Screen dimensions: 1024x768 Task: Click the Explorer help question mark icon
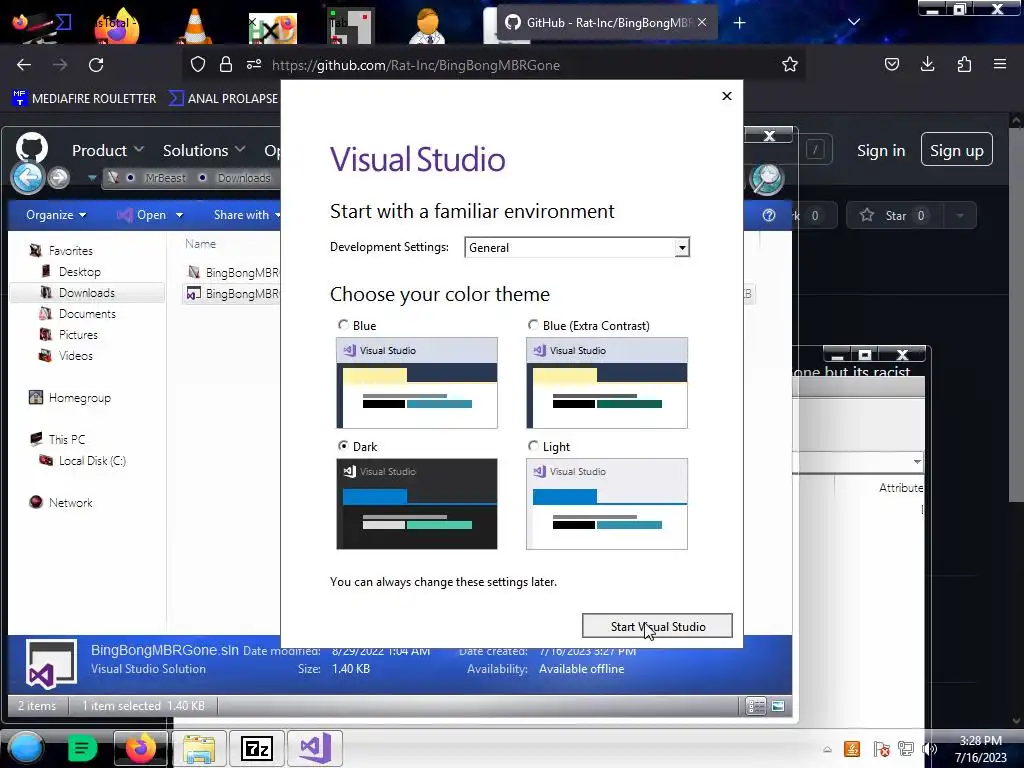click(769, 216)
